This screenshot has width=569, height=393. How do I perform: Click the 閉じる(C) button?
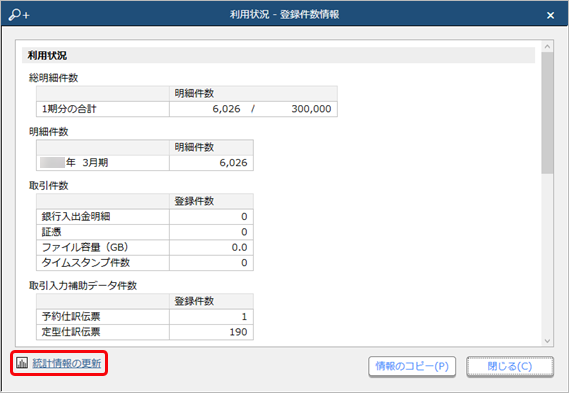point(510,366)
